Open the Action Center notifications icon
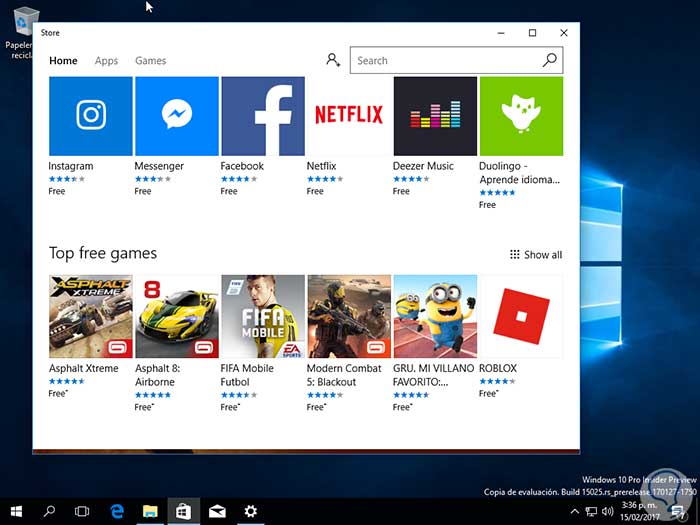 click(679, 512)
